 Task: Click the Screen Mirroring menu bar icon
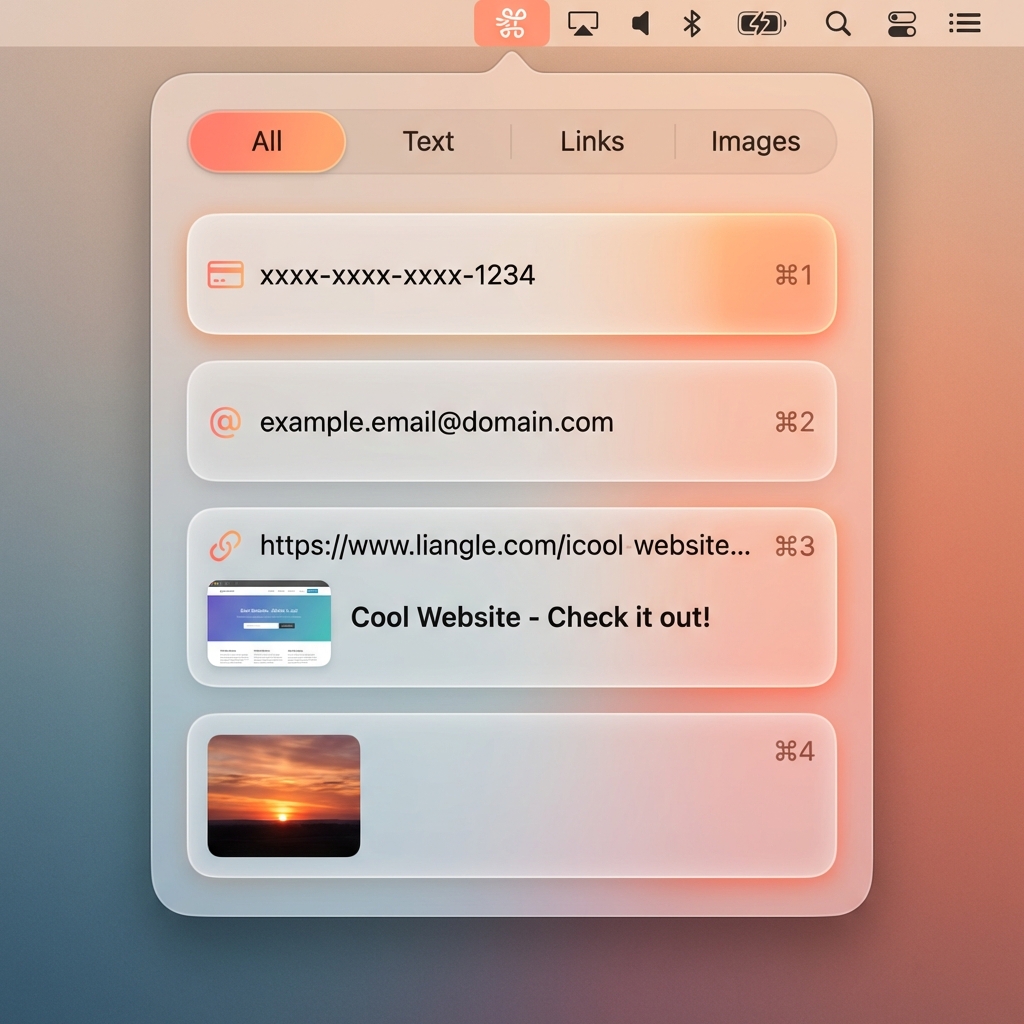click(x=583, y=23)
